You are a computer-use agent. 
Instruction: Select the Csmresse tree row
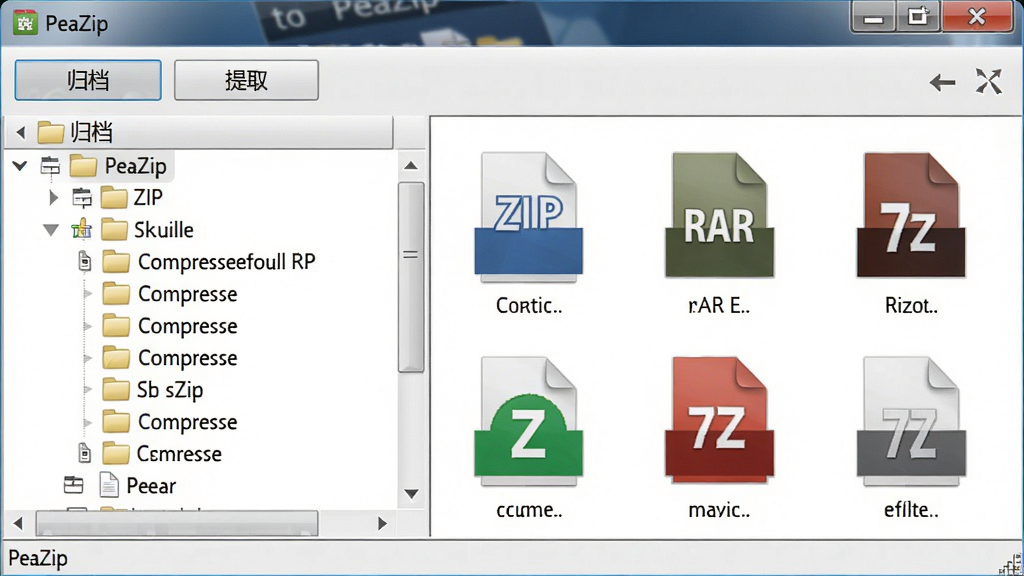pos(179,454)
